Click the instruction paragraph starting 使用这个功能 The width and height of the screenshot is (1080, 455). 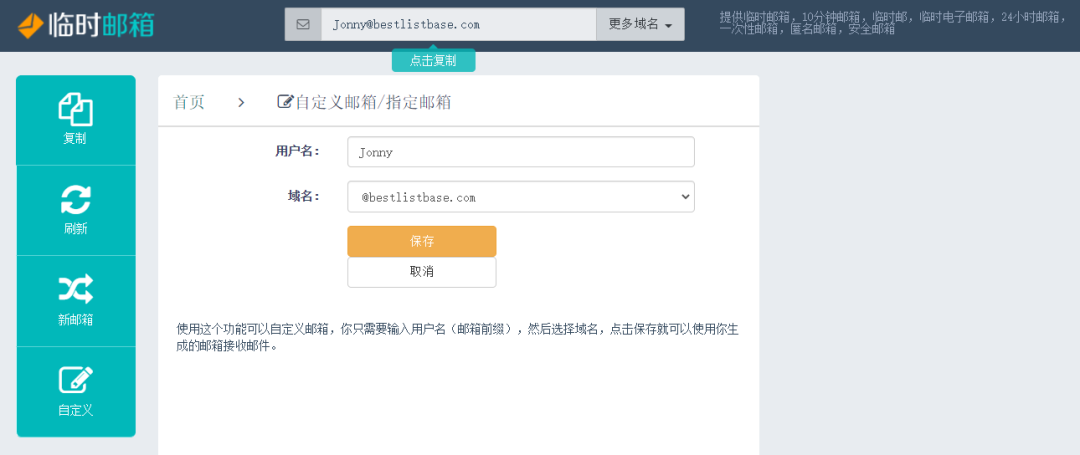(x=458, y=337)
